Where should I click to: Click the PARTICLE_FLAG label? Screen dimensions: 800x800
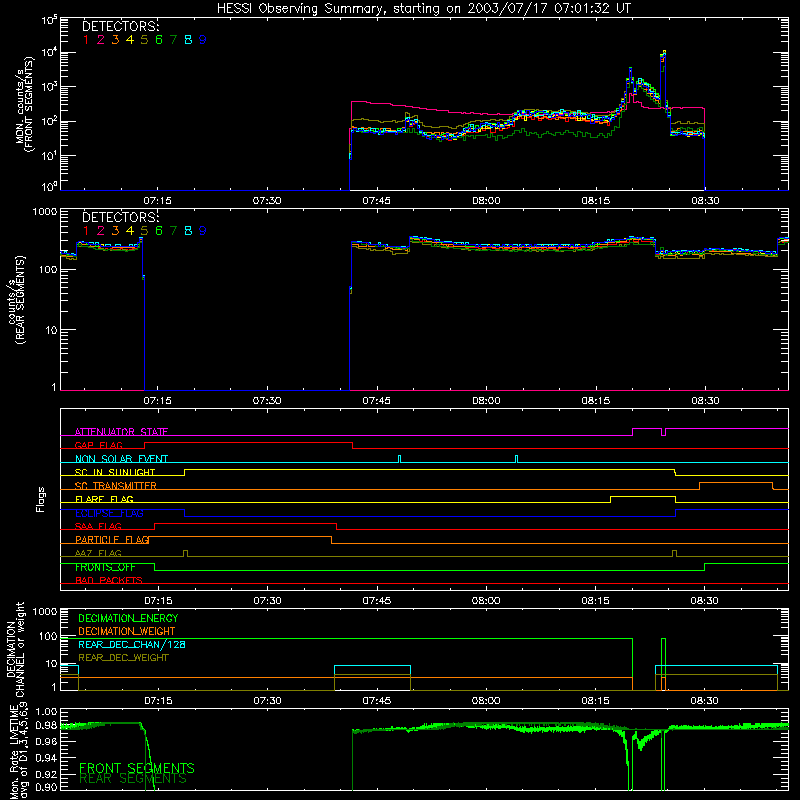(x=112, y=539)
